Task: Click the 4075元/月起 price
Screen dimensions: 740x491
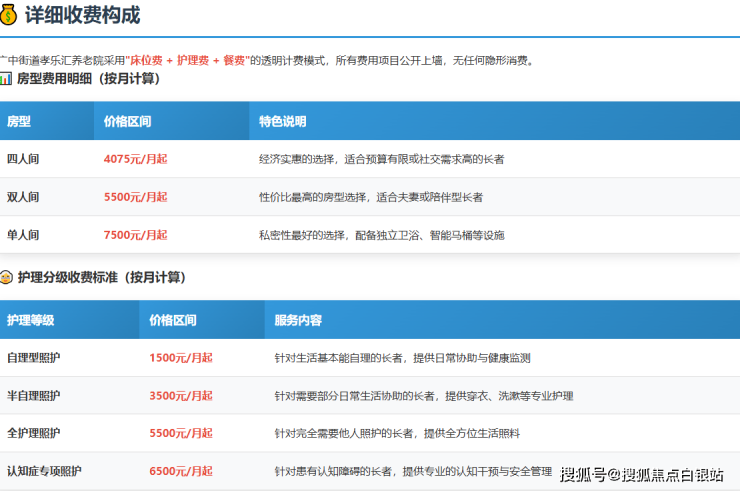Action: coord(135,159)
